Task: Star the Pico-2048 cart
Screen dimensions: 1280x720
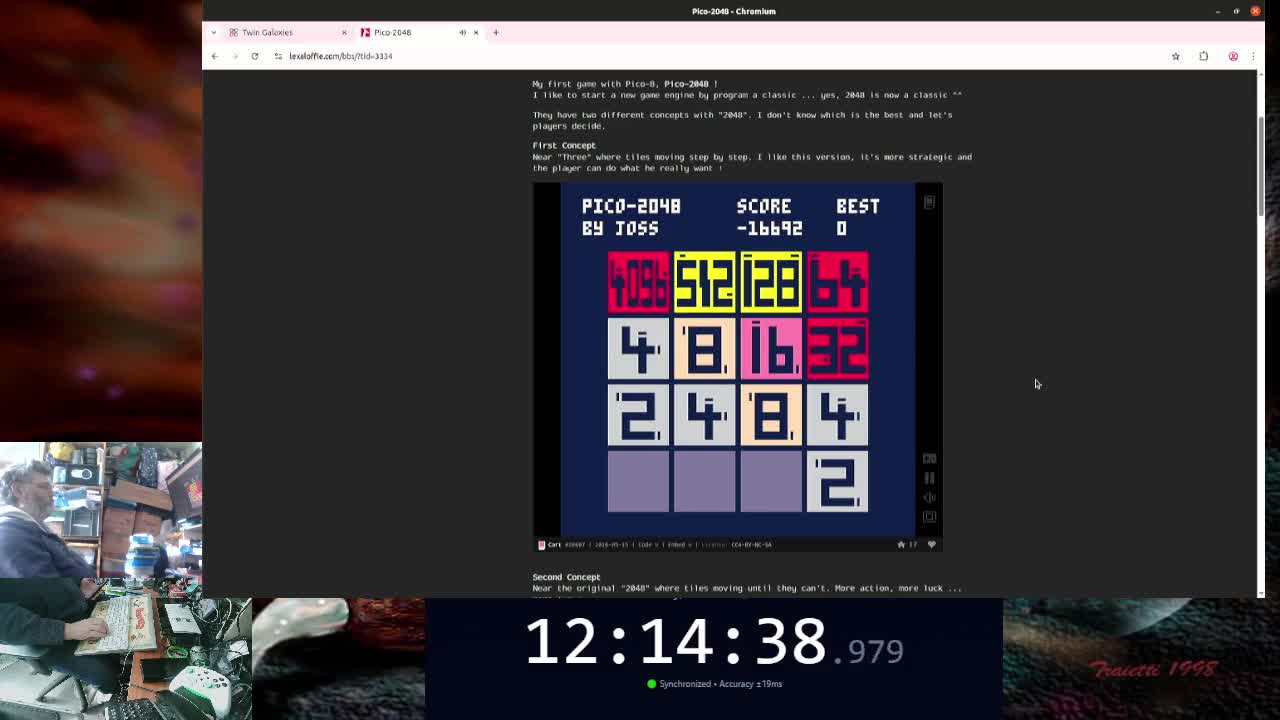Action: click(901, 545)
